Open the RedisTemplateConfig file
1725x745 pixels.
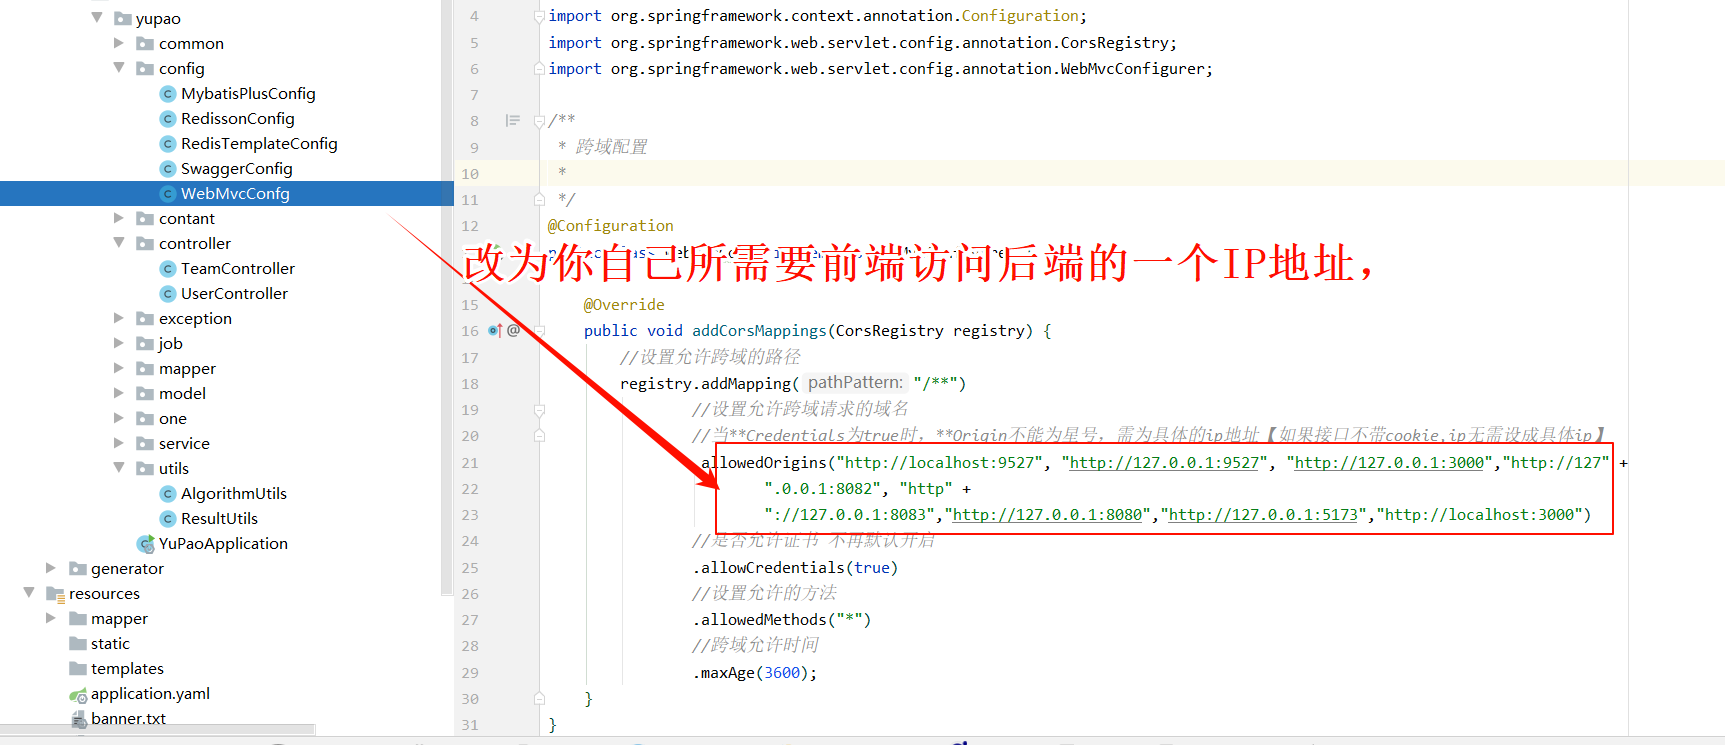coord(259,144)
